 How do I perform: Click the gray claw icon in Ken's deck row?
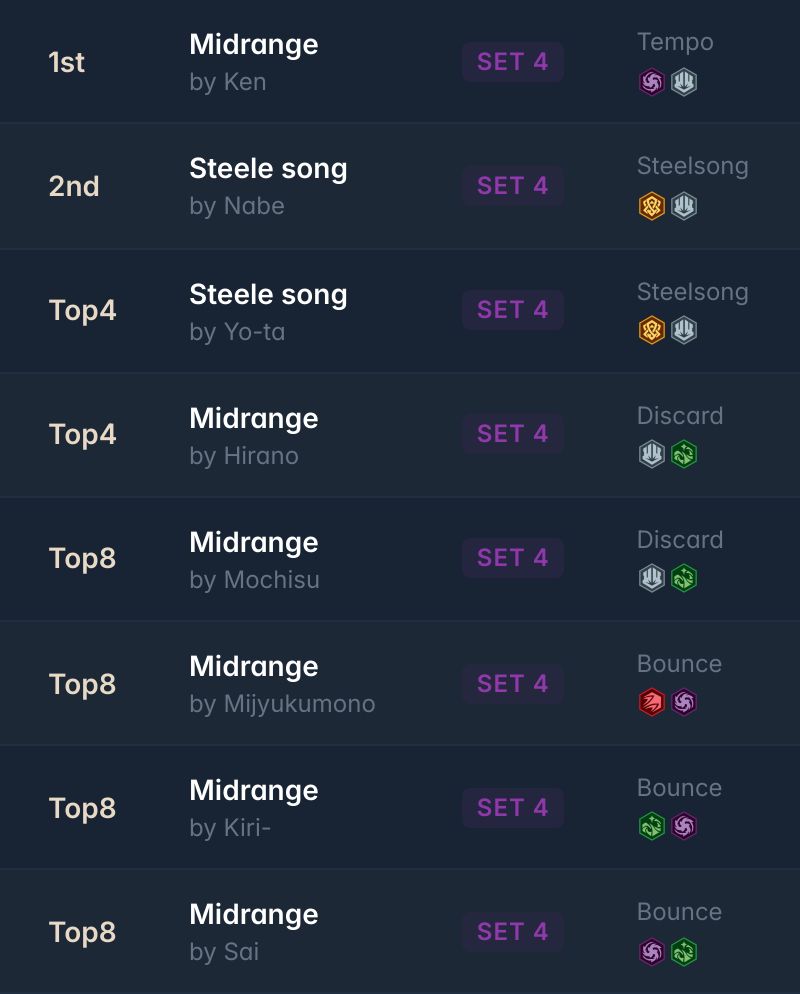[x=684, y=82]
